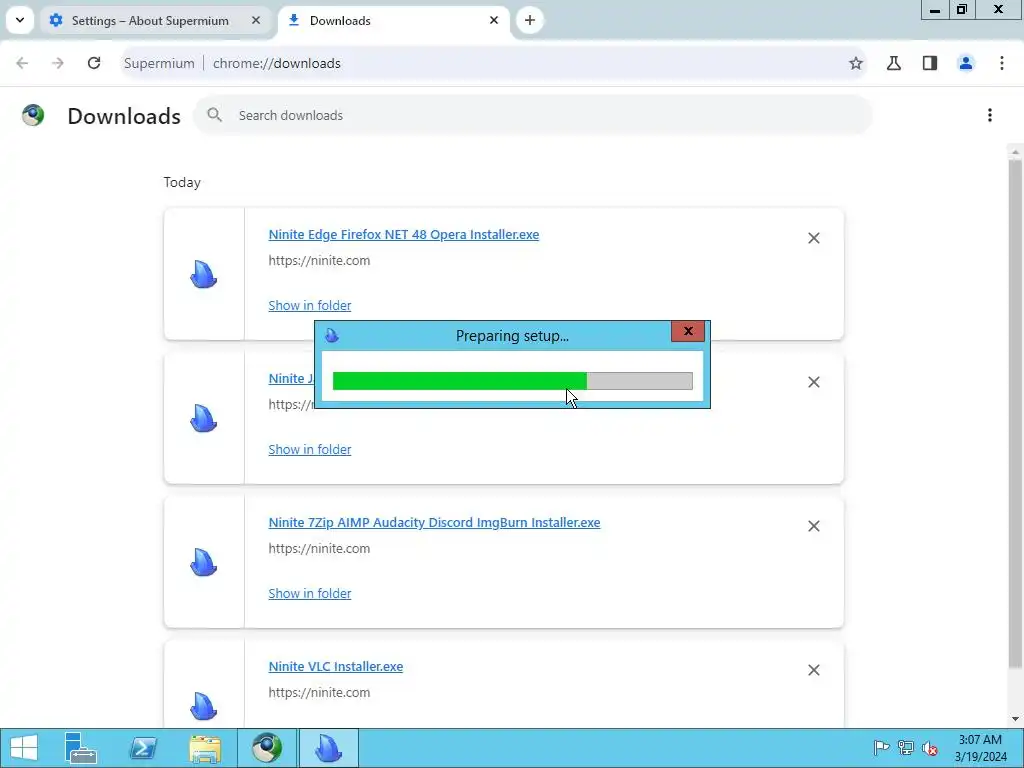The width and height of the screenshot is (1024, 768).
Task: Open the profile avatar menu
Action: 966,63
